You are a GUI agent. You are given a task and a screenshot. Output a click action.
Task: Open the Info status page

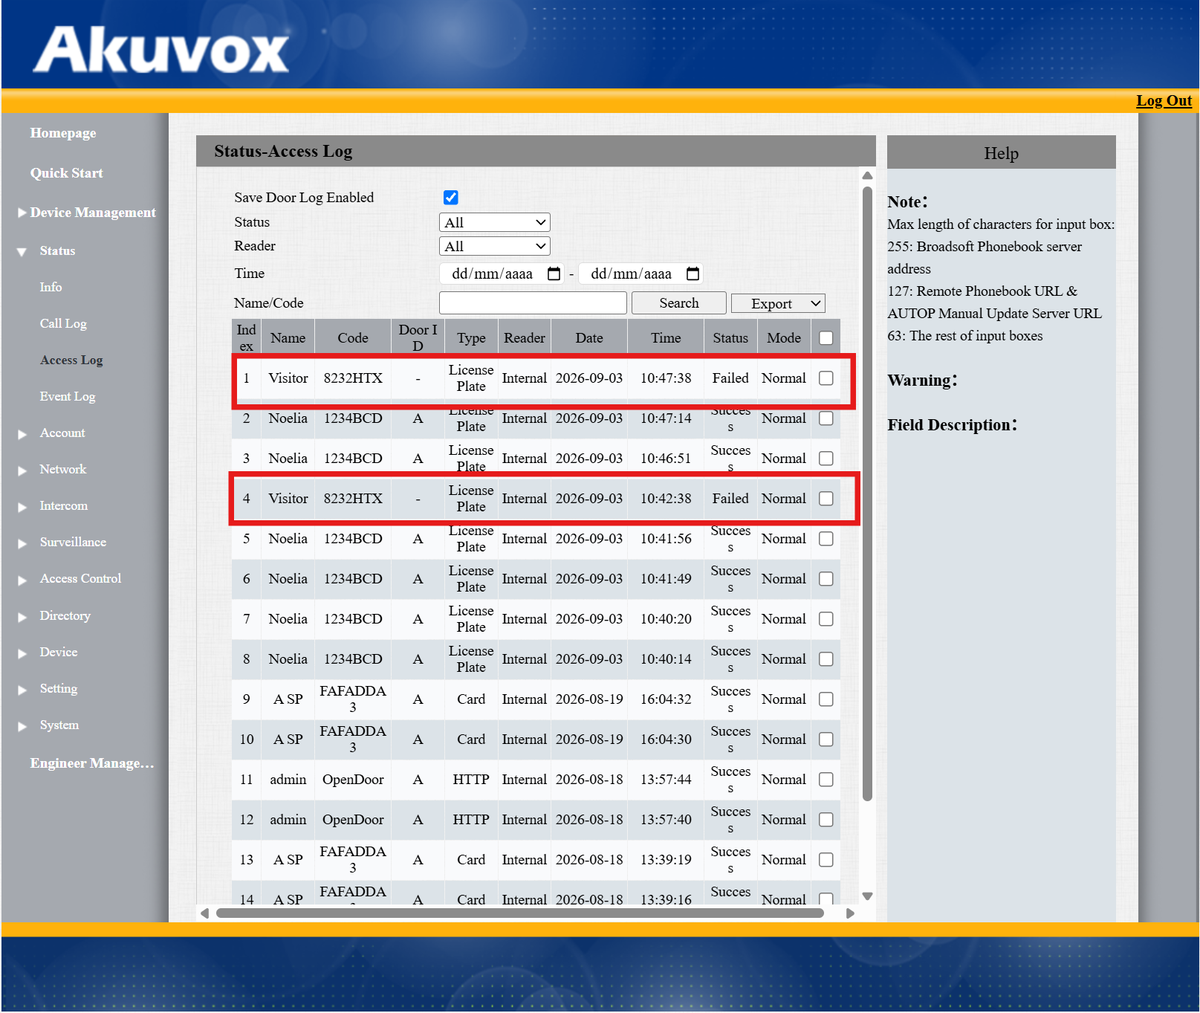51,287
